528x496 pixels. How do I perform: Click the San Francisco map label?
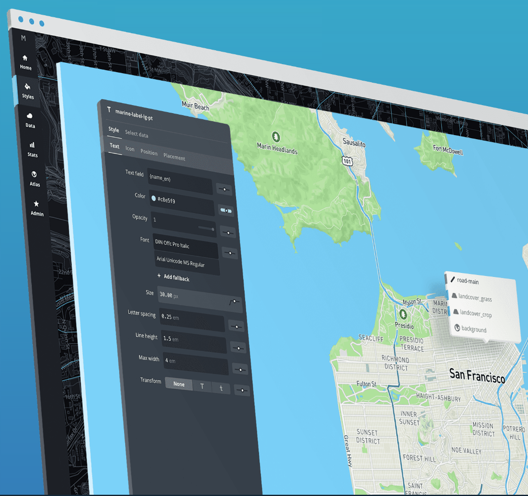[477, 375]
